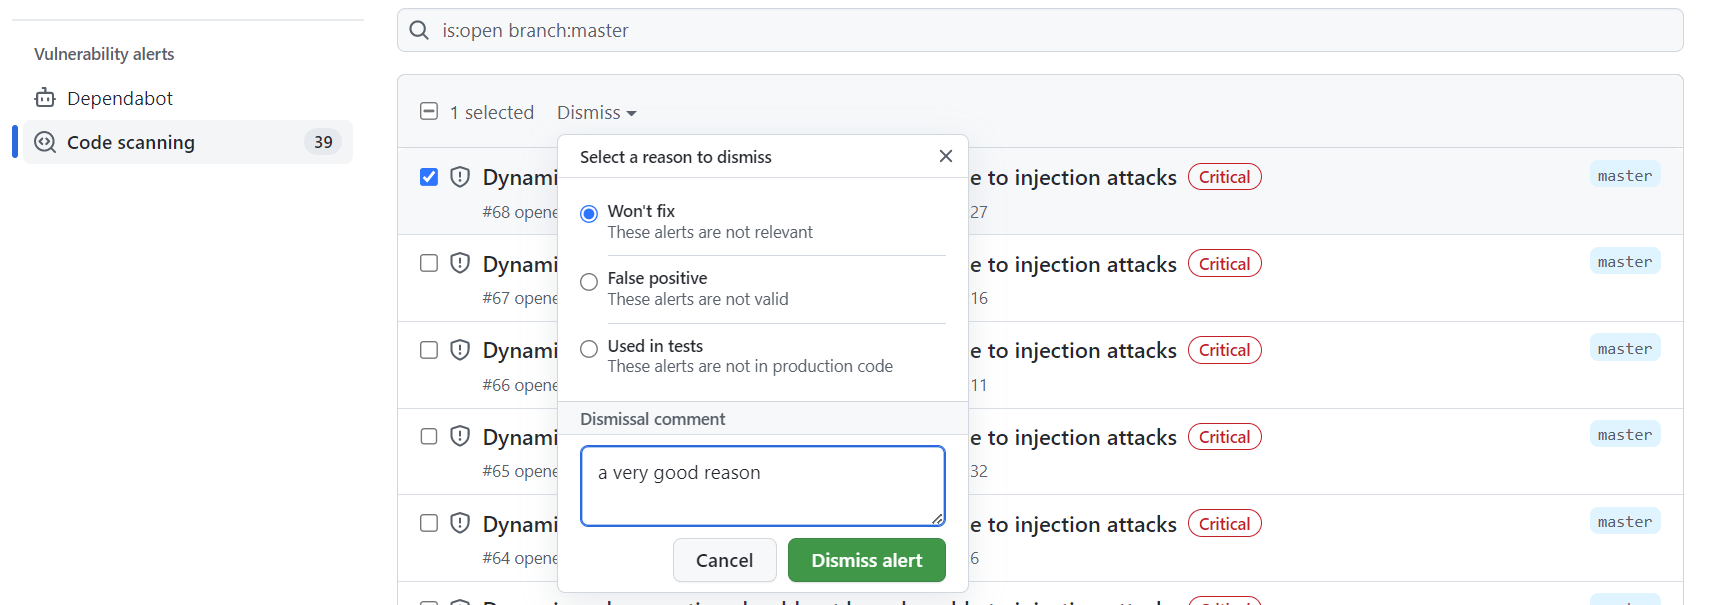Toggle the select-all alerts checkbox
Viewport: 1715px width, 605px height.
pos(429,111)
